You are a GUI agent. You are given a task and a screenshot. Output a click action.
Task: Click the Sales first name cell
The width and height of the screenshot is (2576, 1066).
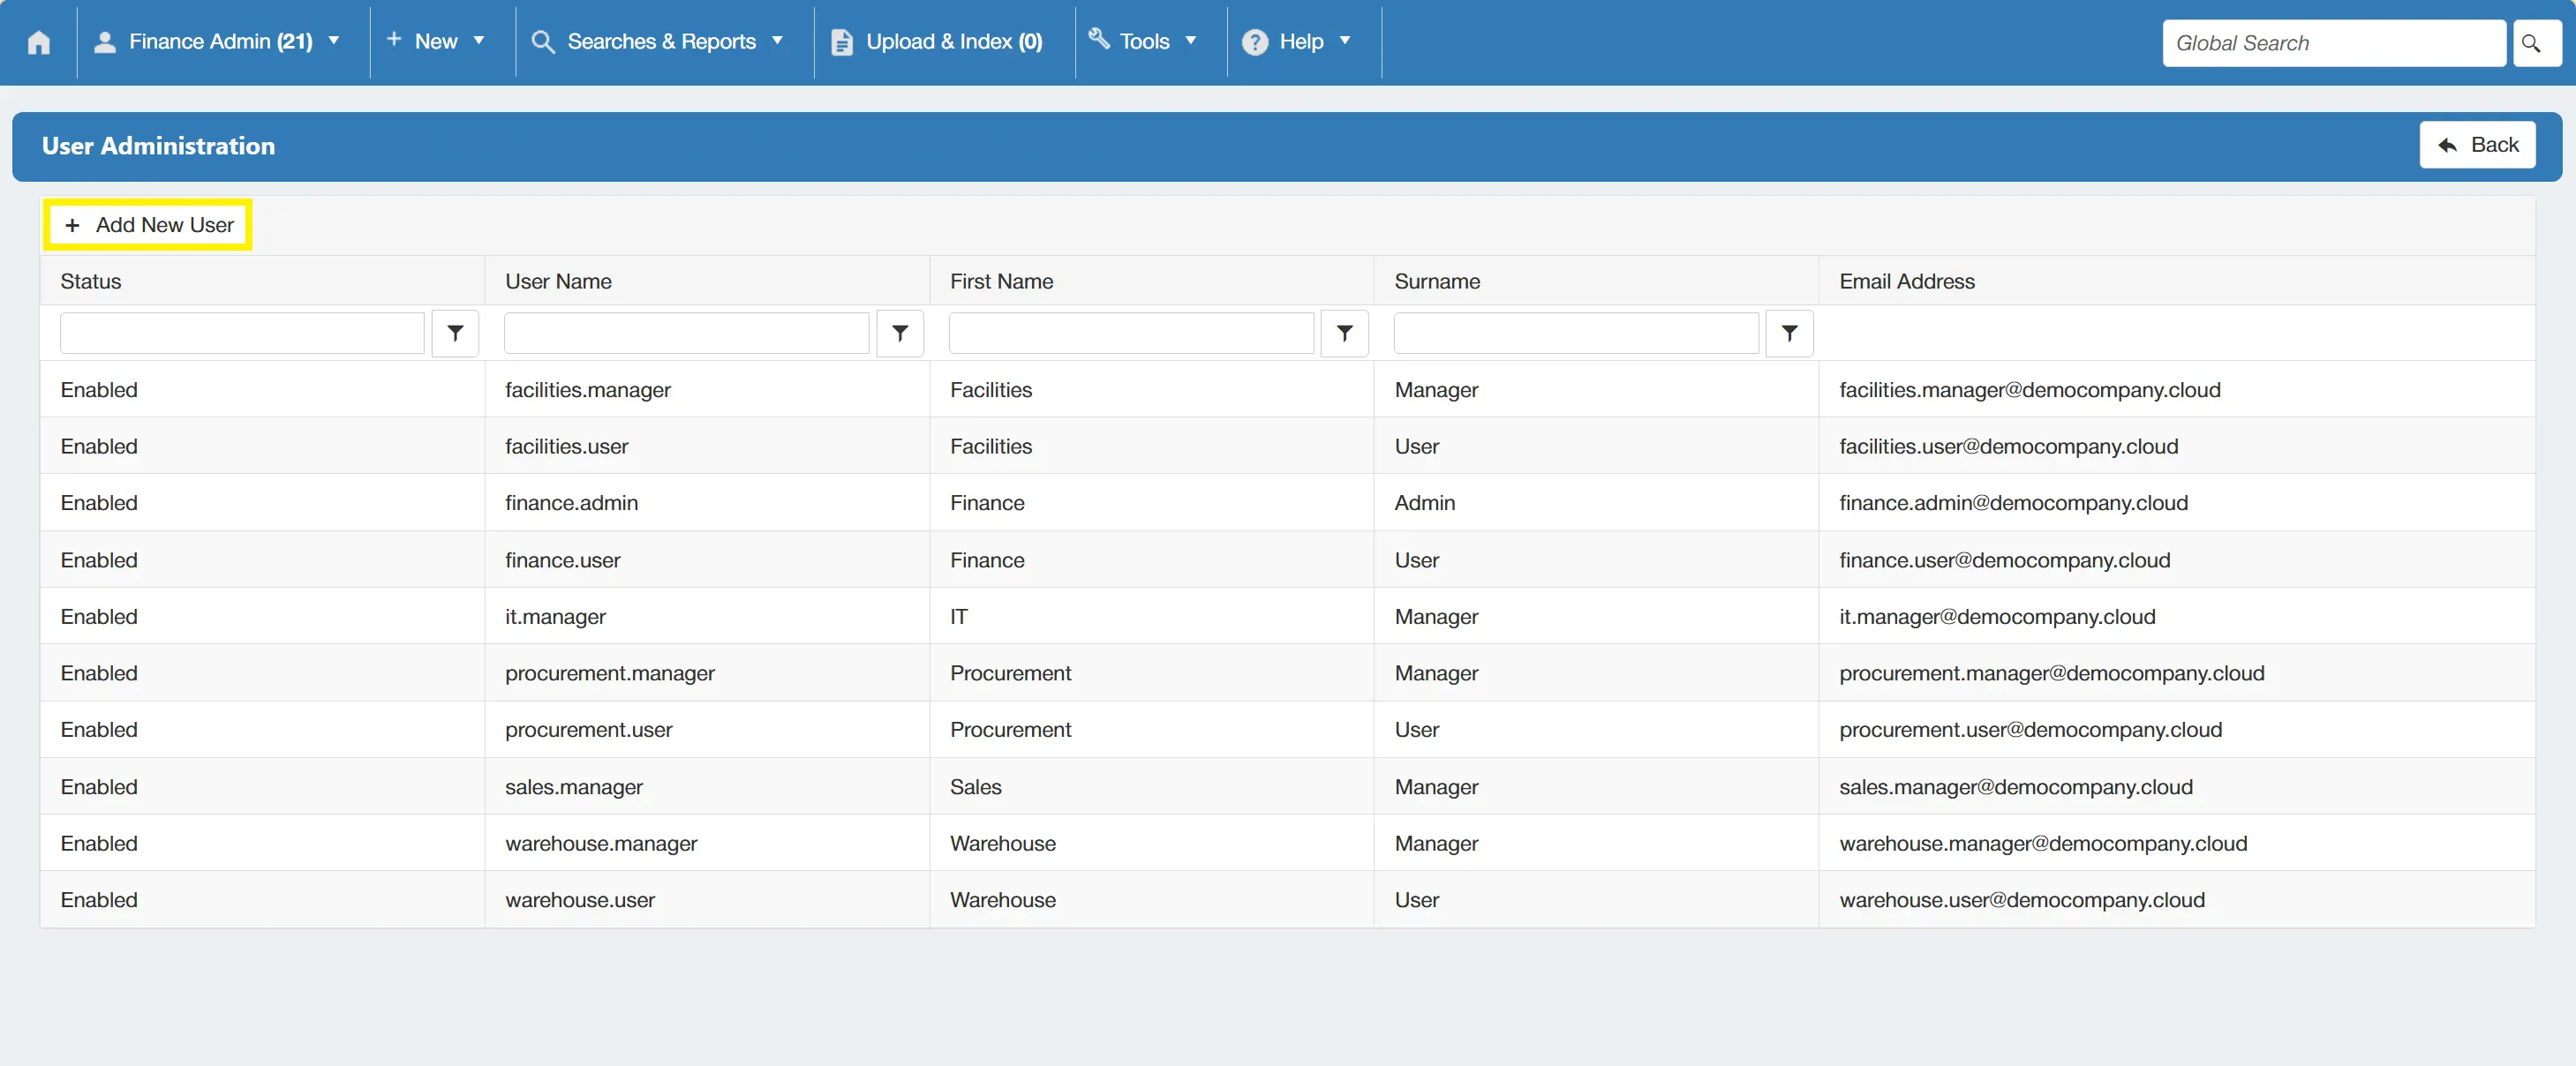(x=975, y=787)
